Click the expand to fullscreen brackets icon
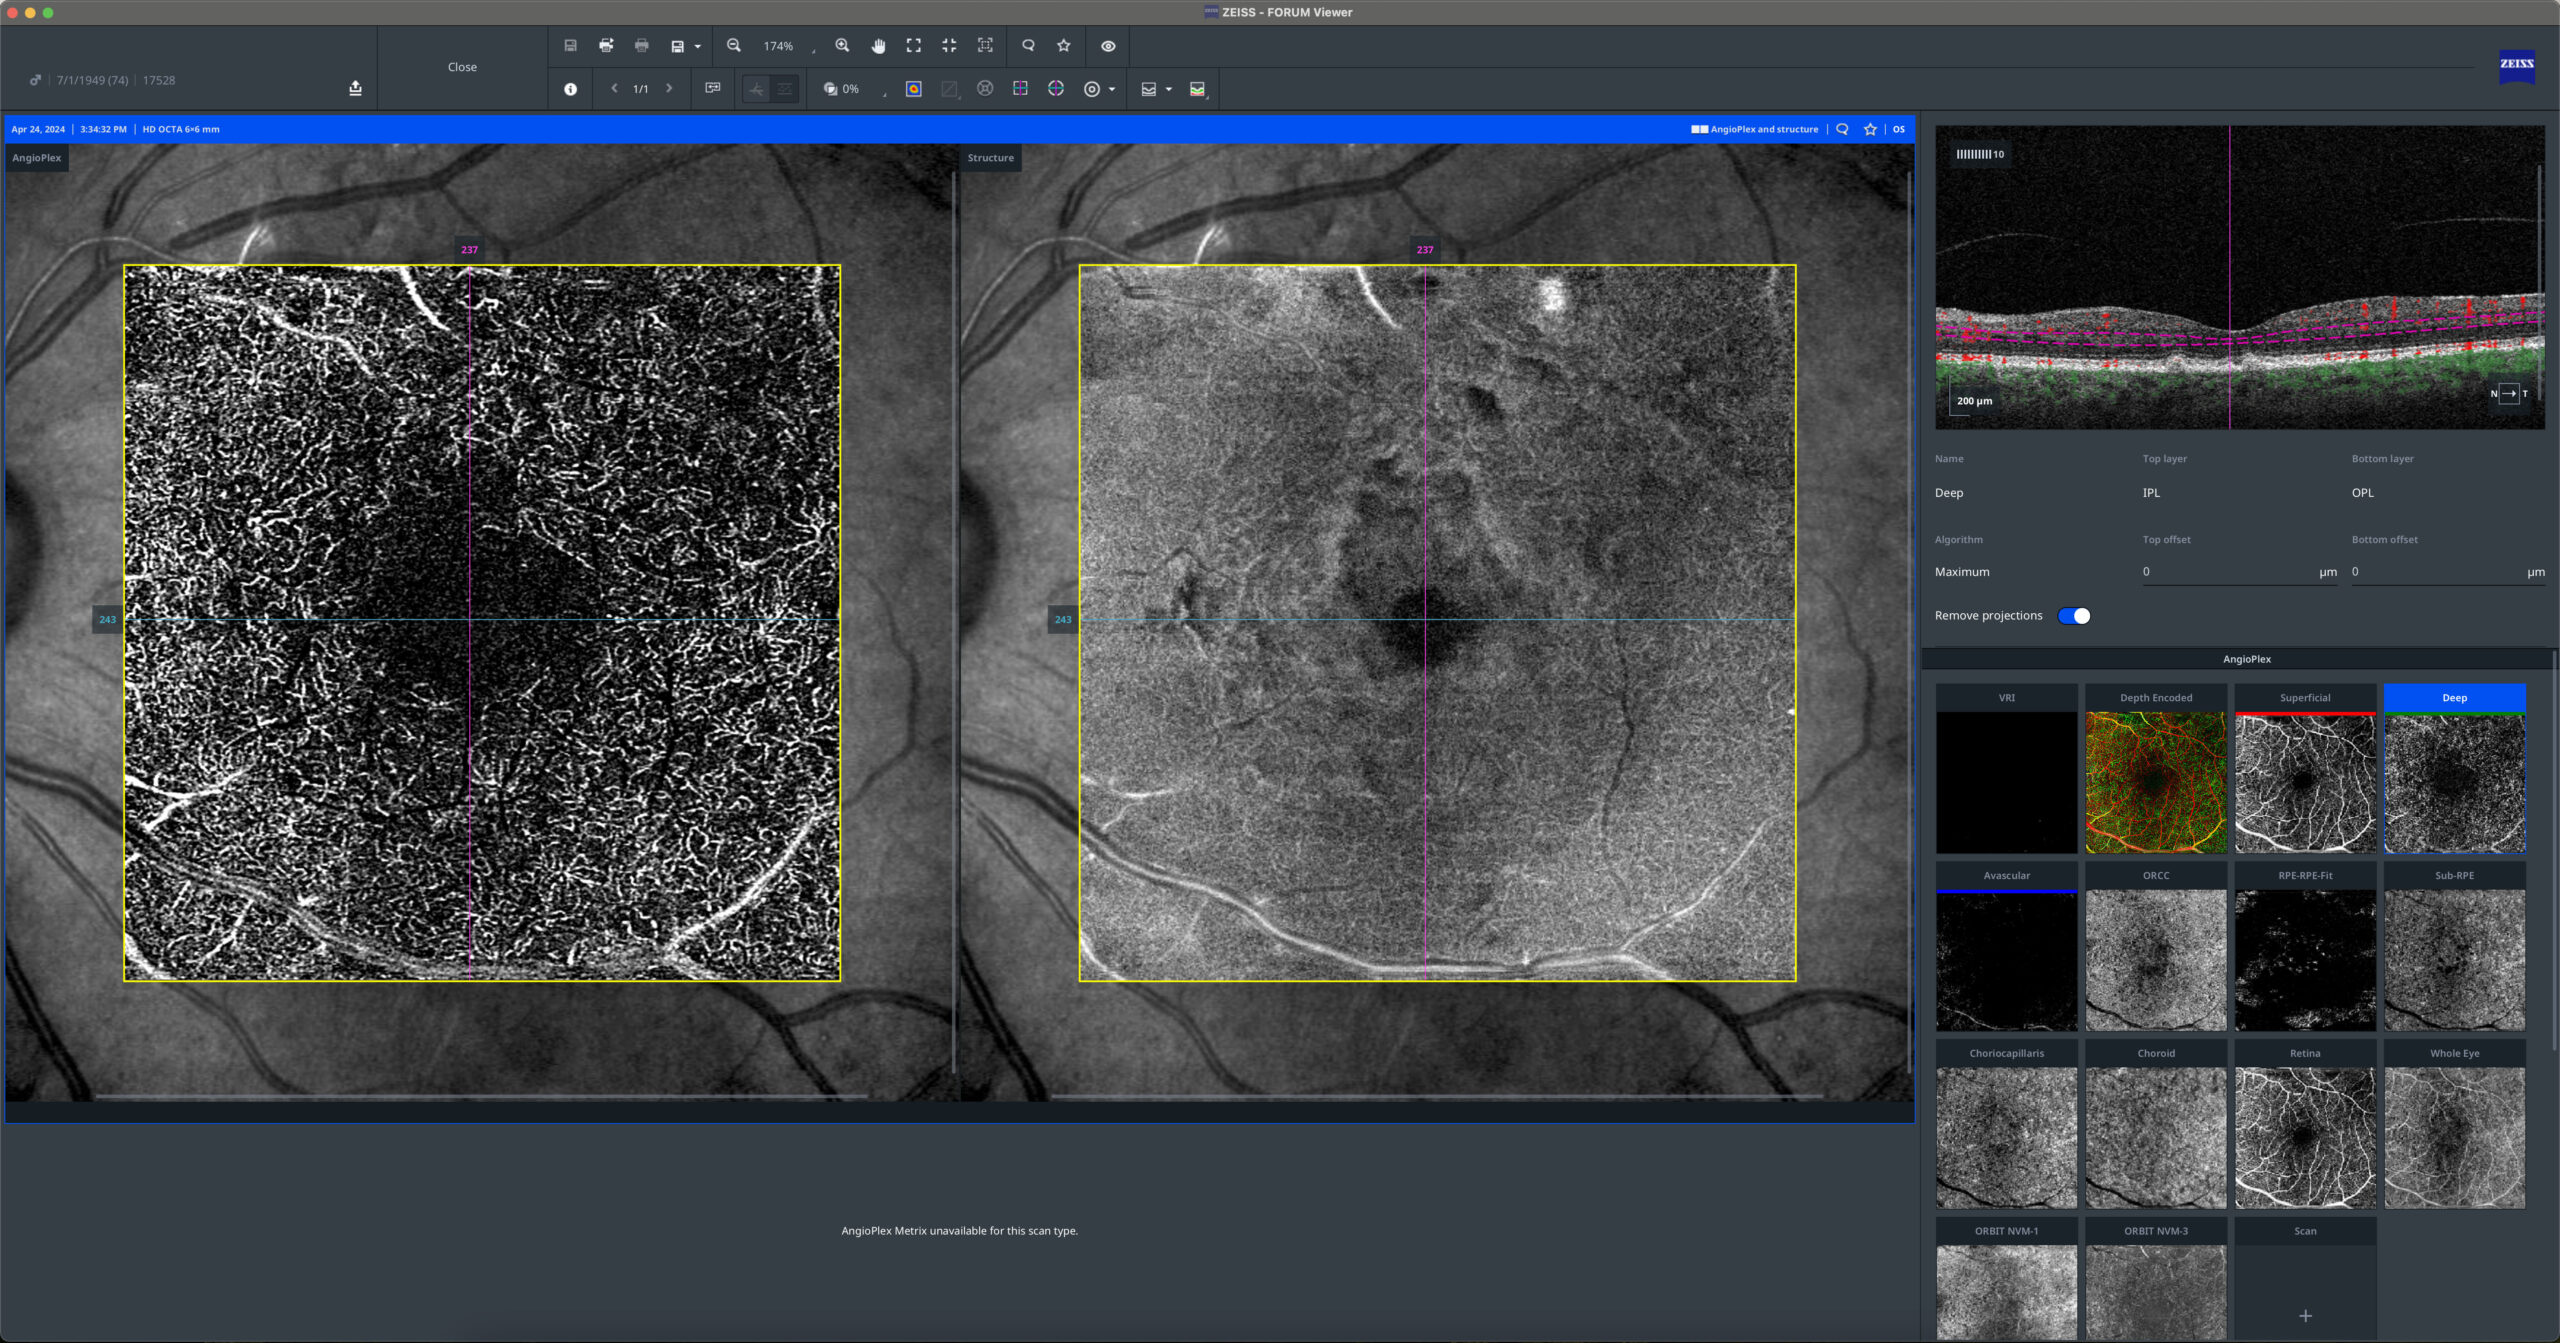2560x1343 pixels. coord(914,46)
